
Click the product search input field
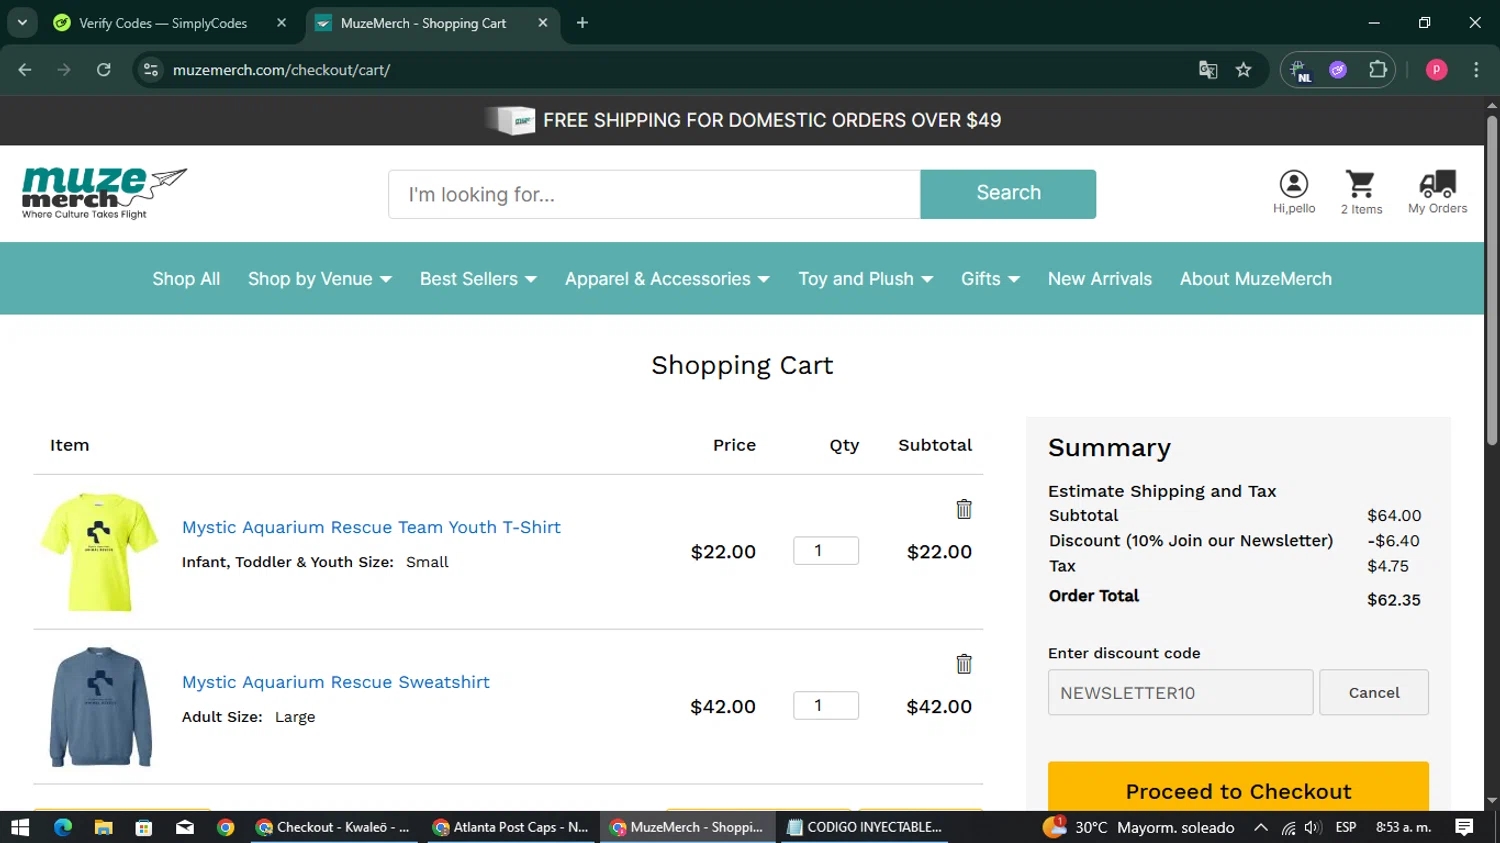pos(654,194)
